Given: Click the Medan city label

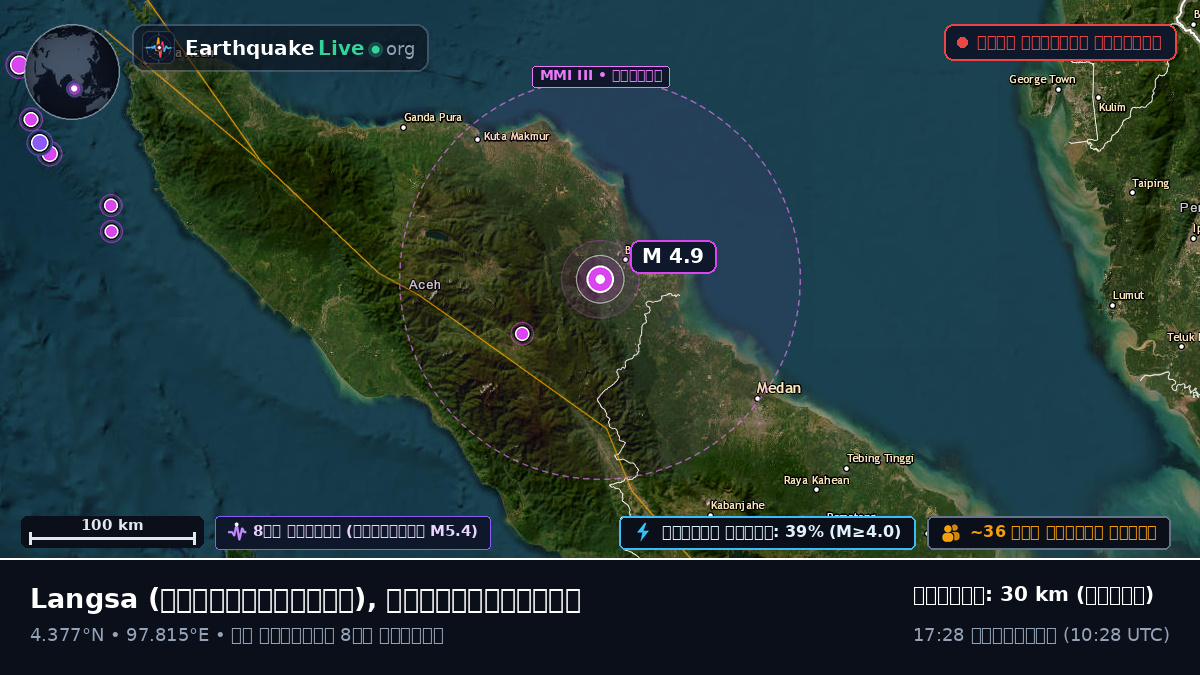Looking at the screenshot, I should [x=778, y=388].
